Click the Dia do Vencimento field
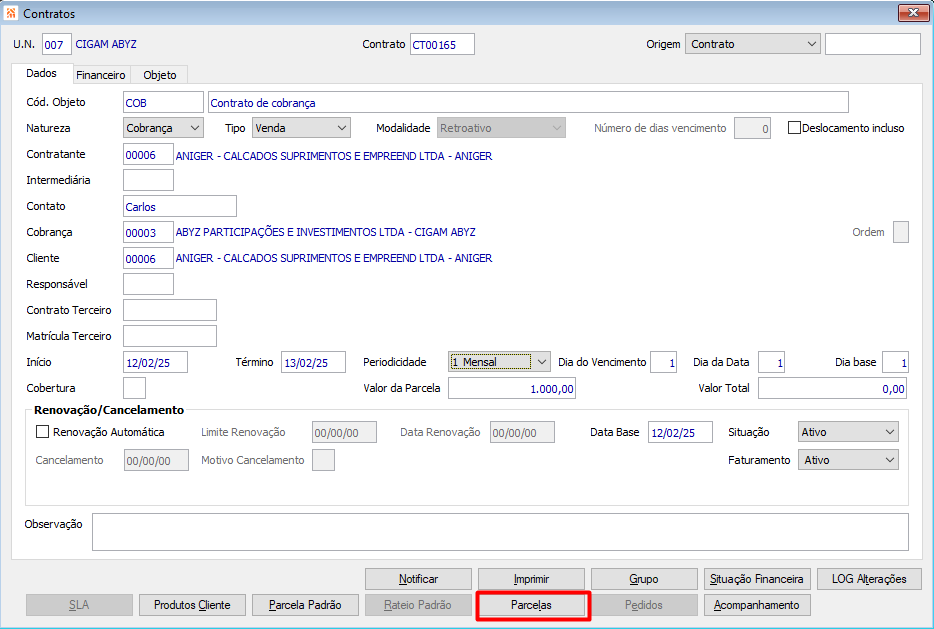The image size is (934, 629). [x=664, y=362]
